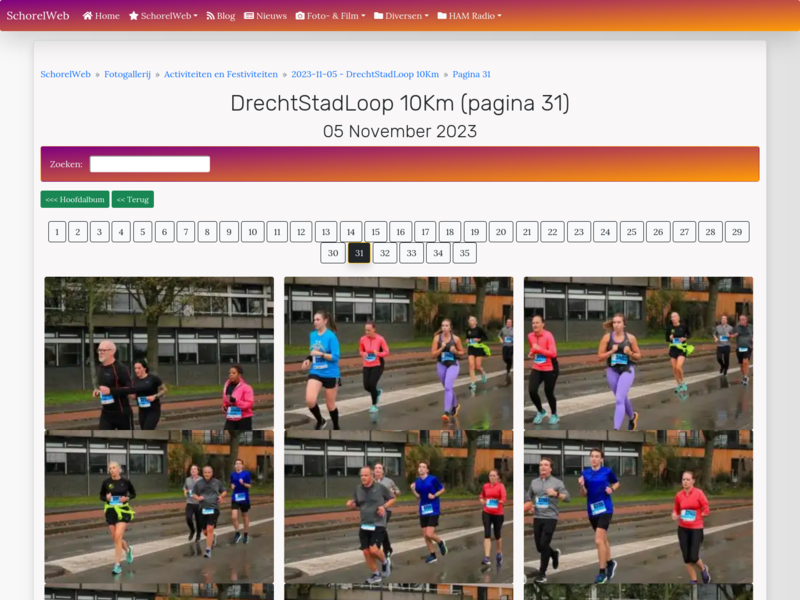Expand the Diversen dropdown arrow
This screenshot has height=600, width=800.
[x=427, y=16]
